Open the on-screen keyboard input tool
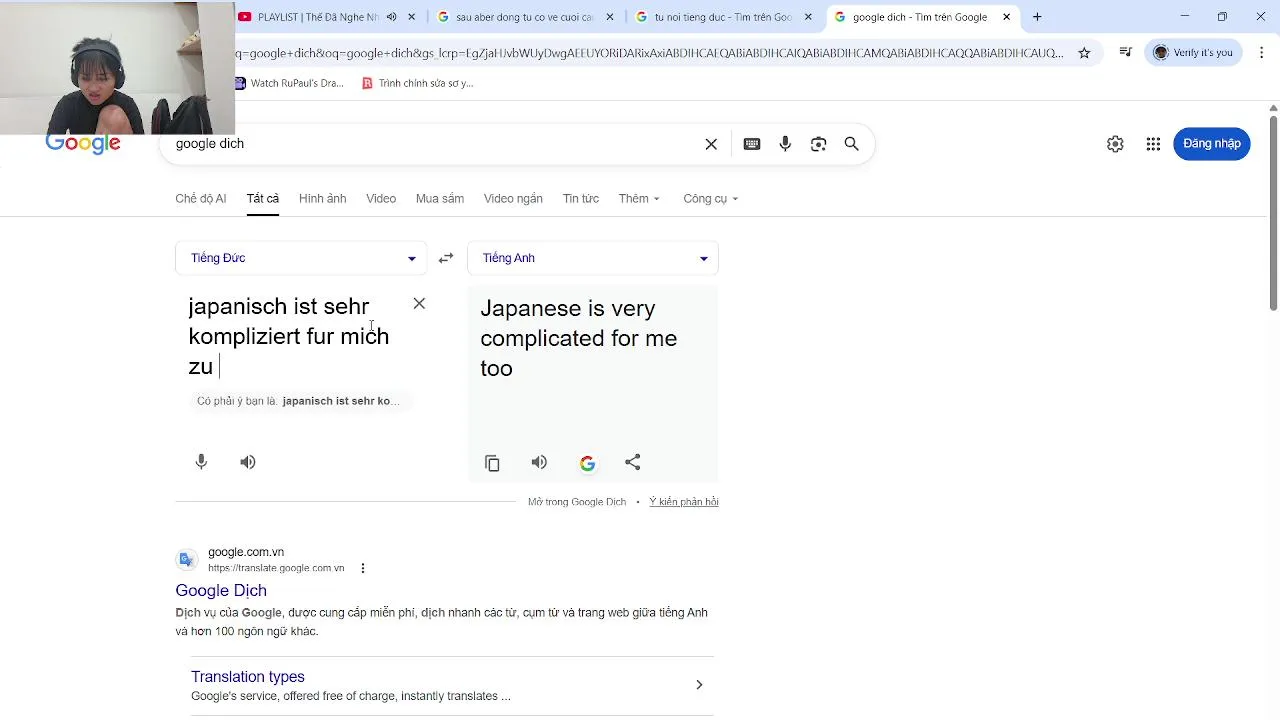1280x720 pixels. [752, 144]
